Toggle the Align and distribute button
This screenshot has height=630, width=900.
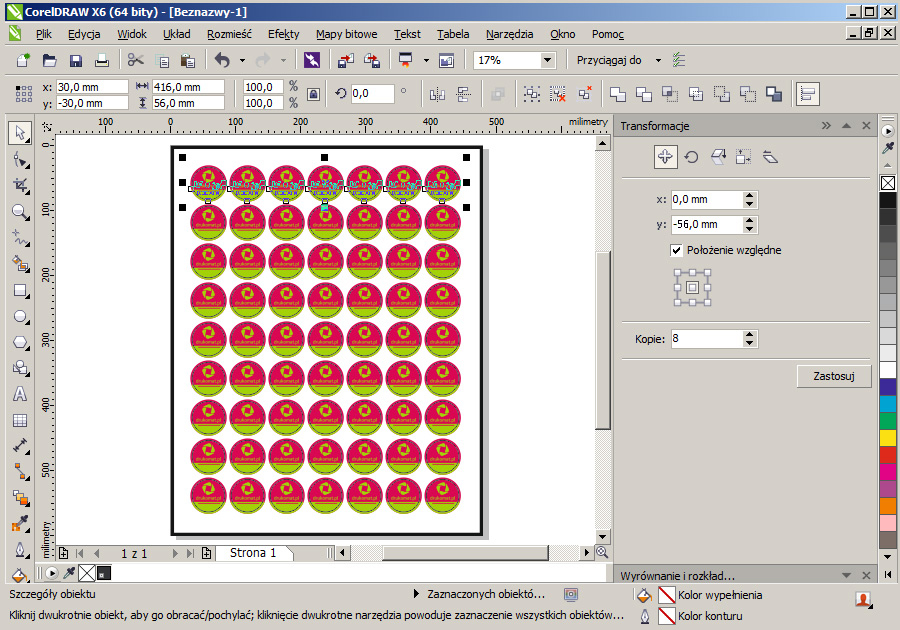click(807, 94)
